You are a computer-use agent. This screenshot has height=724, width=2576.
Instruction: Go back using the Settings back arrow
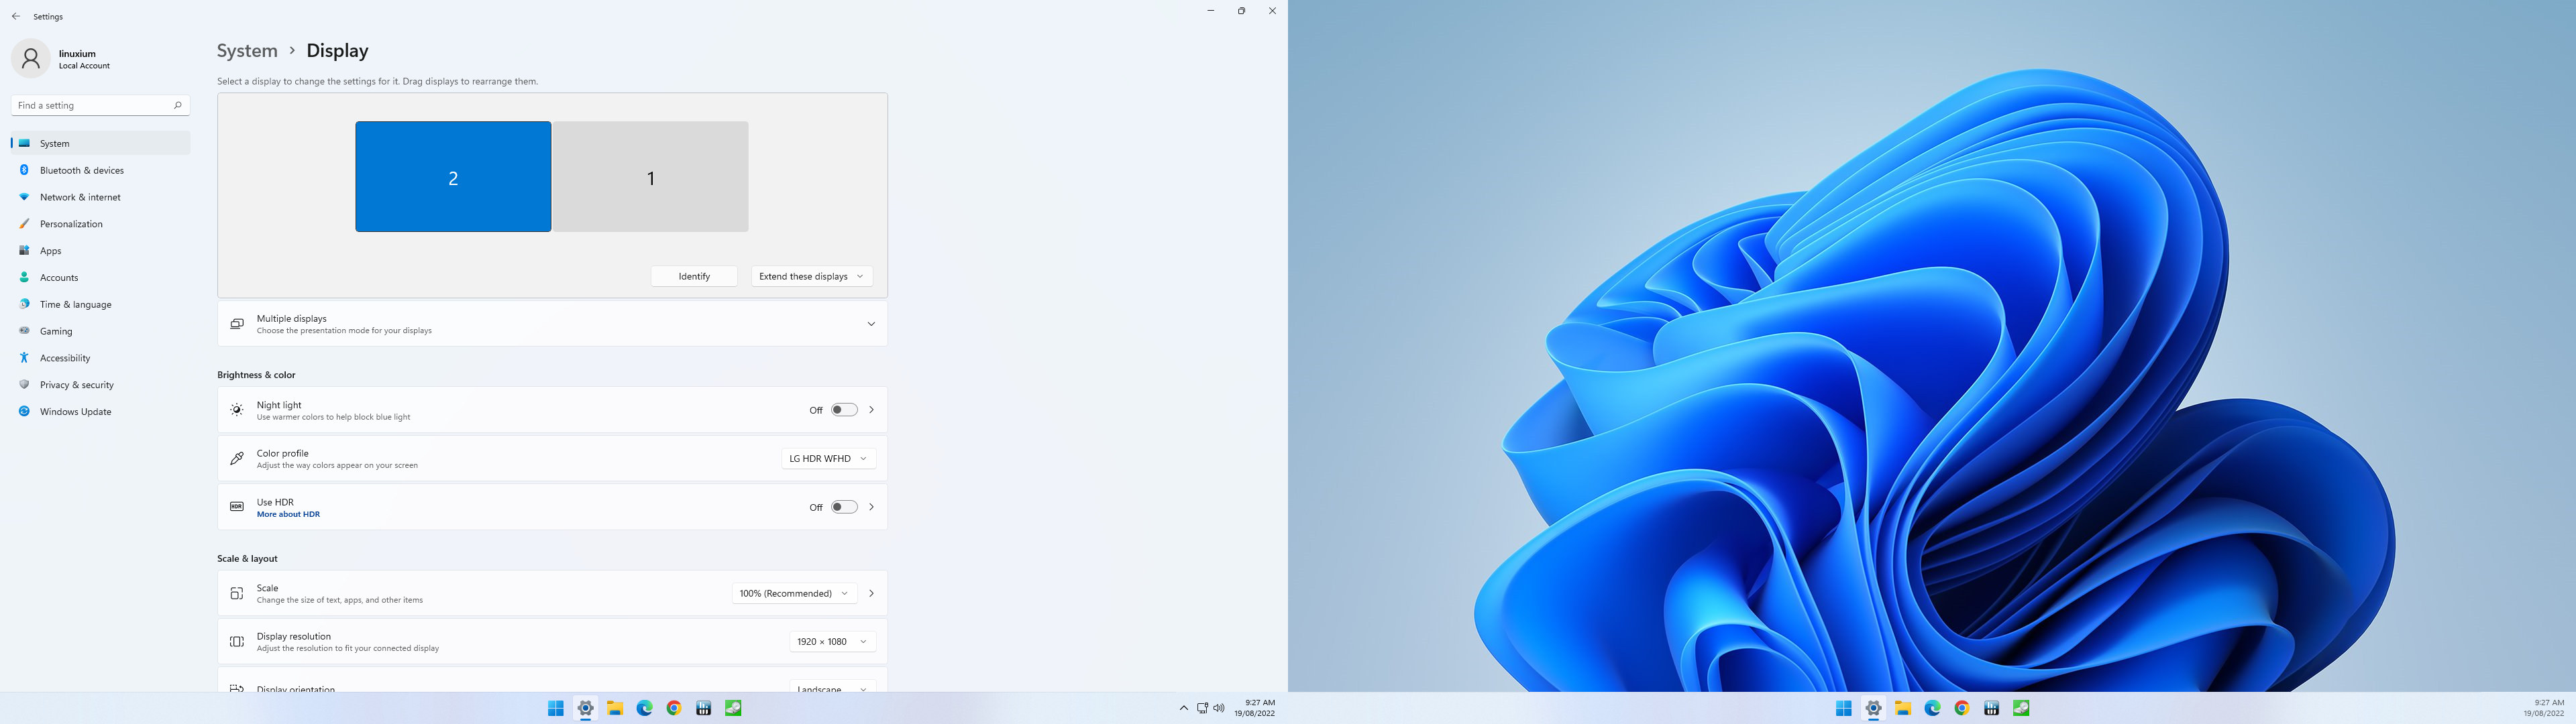pyautogui.click(x=16, y=17)
